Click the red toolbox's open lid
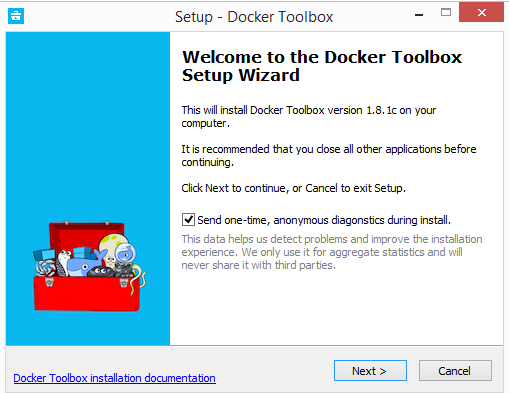Viewport: 509px width, 393px height. (87, 233)
